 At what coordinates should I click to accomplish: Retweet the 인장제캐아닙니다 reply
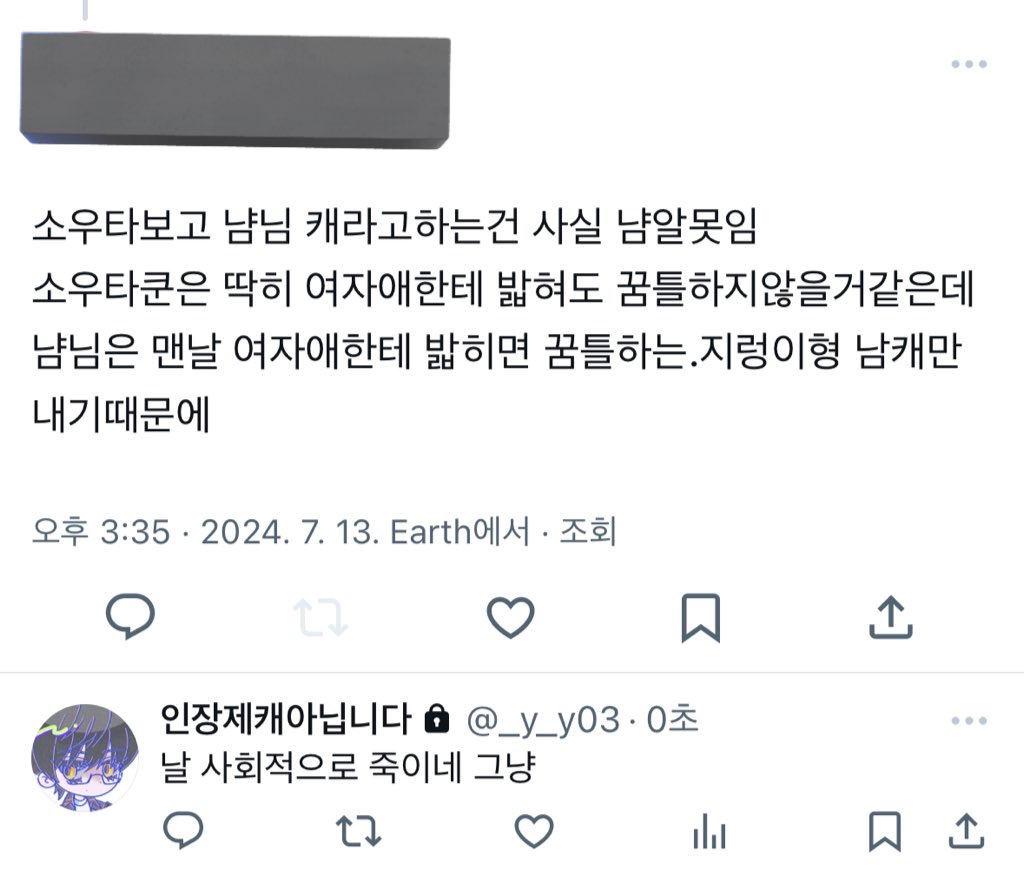tap(359, 831)
